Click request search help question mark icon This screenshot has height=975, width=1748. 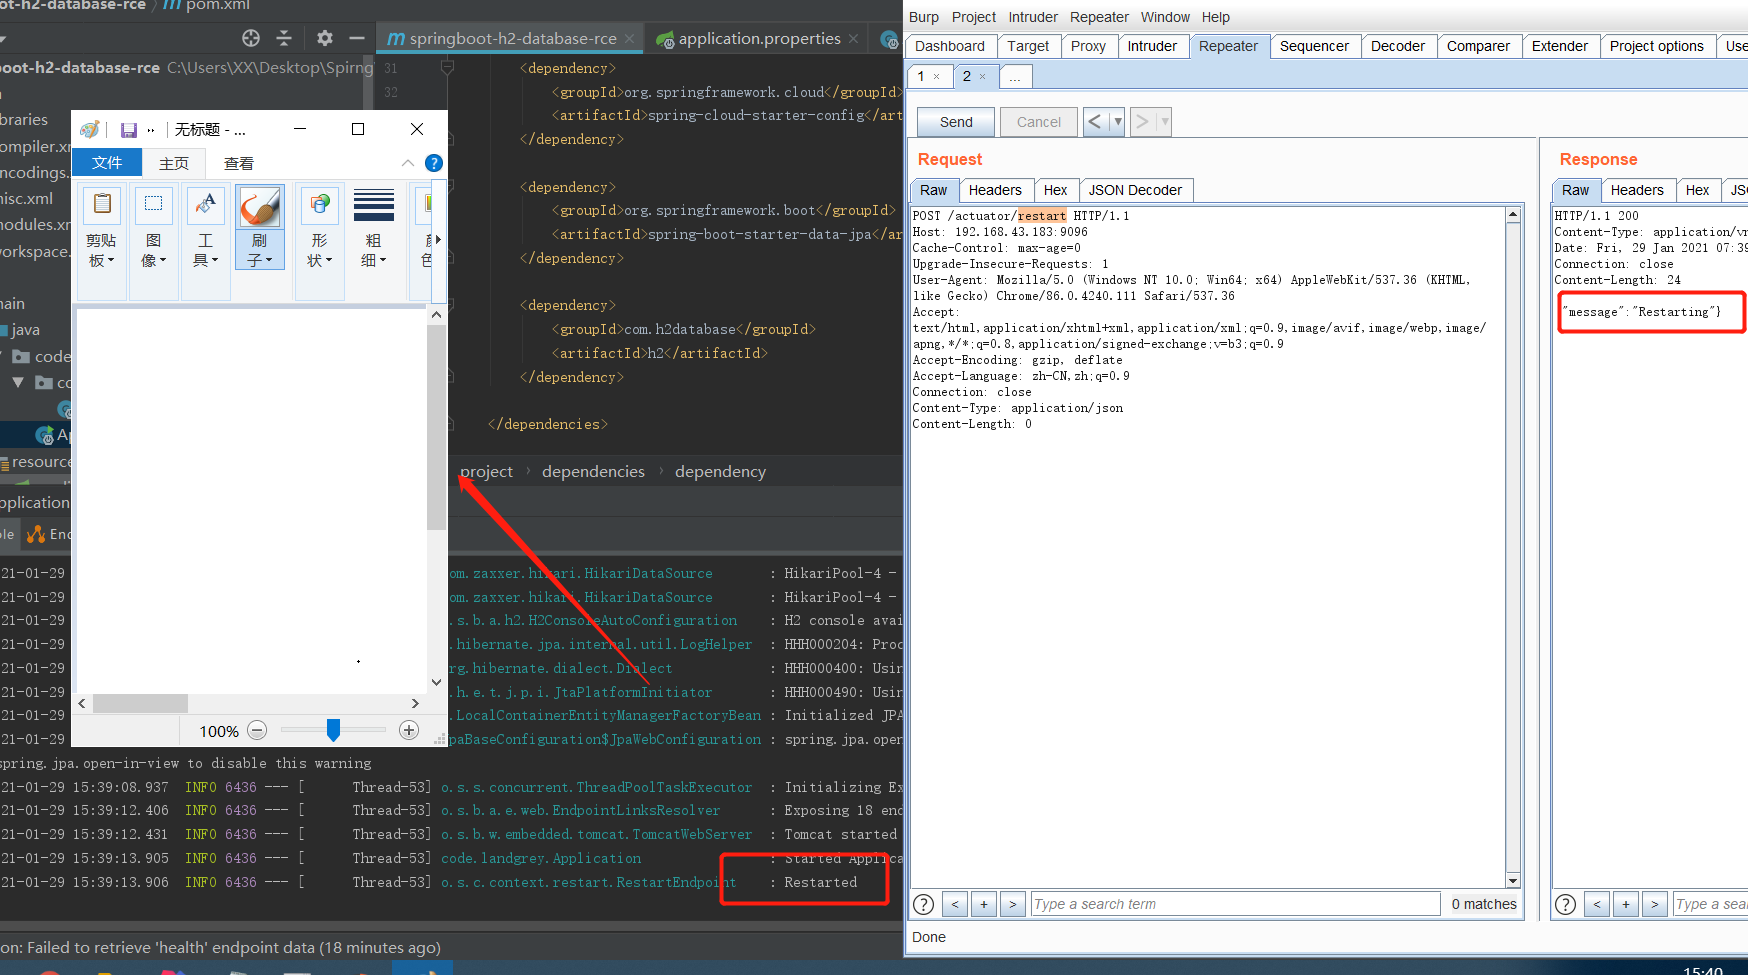[924, 904]
